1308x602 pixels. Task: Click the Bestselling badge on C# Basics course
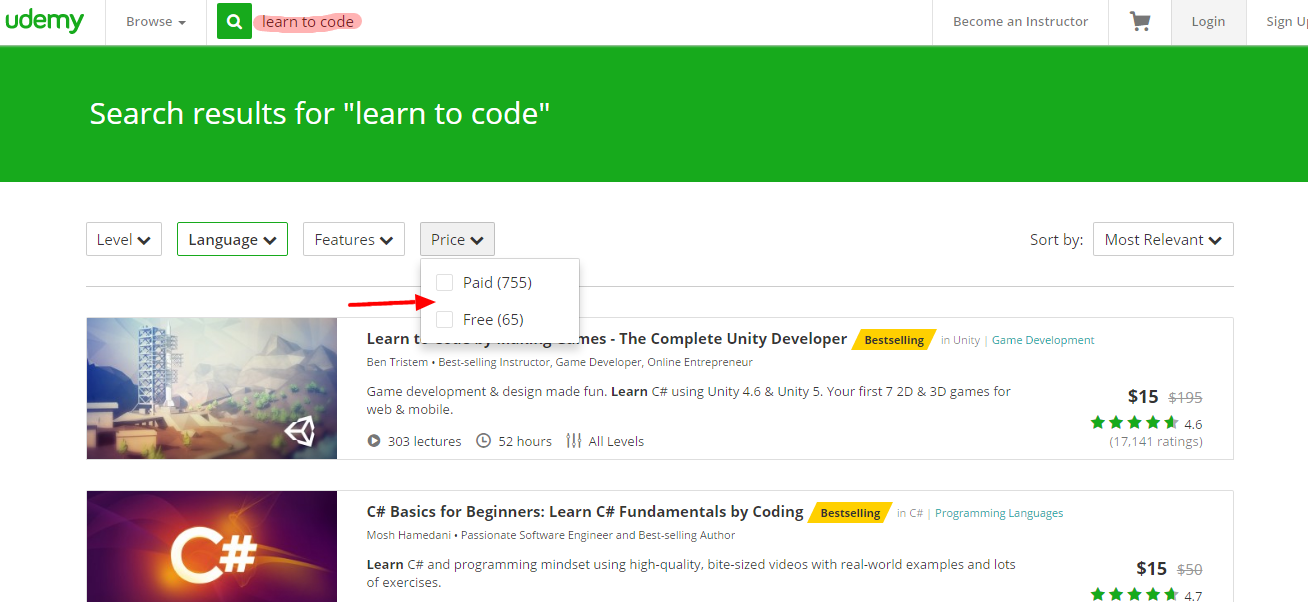point(850,513)
